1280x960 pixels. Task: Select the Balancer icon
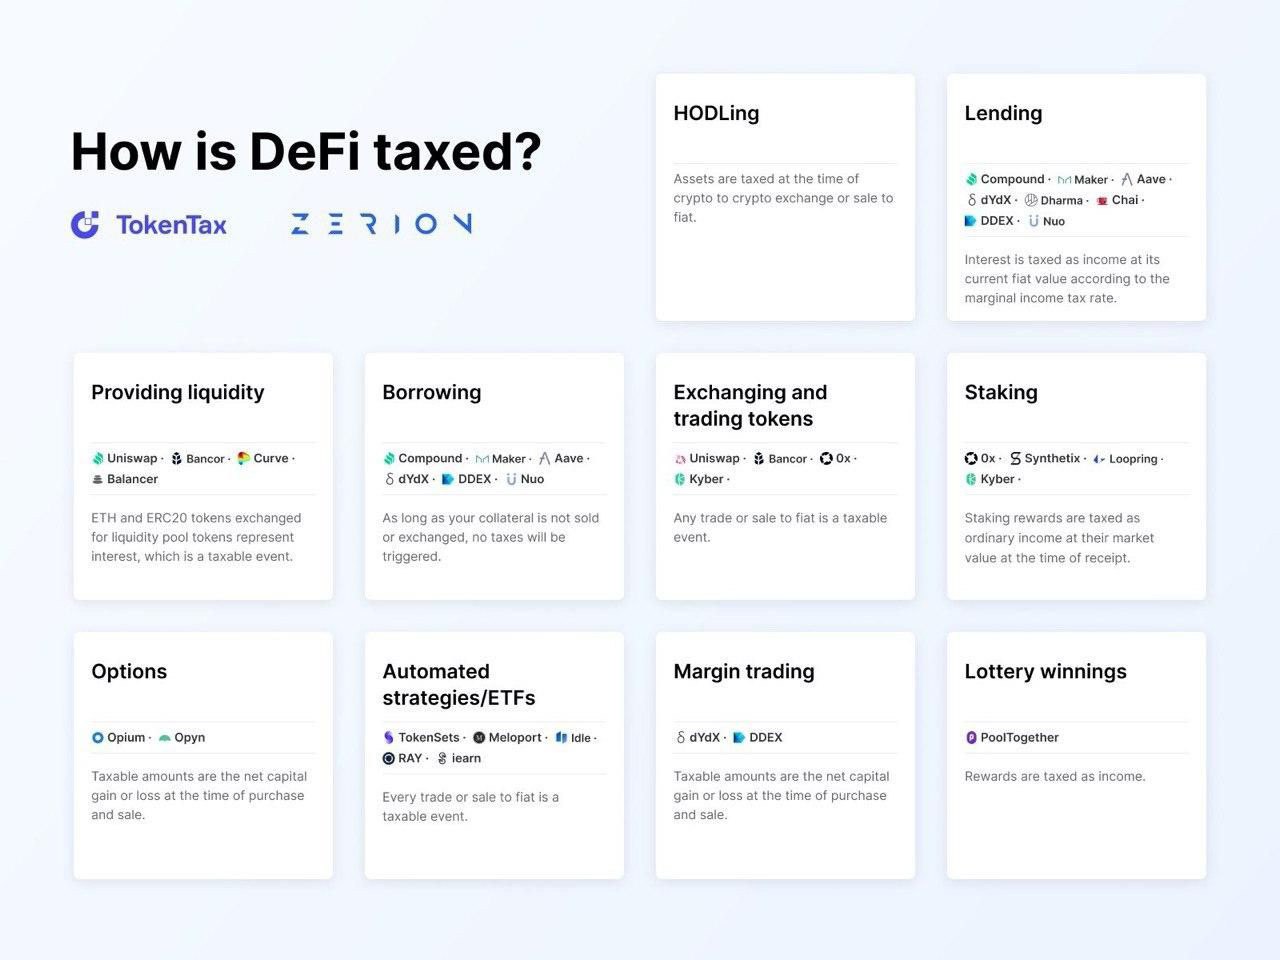tap(98, 479)
